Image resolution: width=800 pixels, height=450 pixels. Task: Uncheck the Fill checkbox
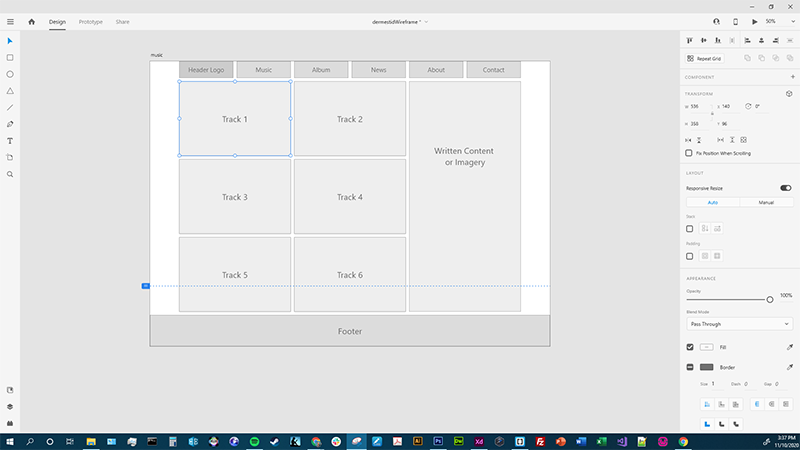[690, 347]
